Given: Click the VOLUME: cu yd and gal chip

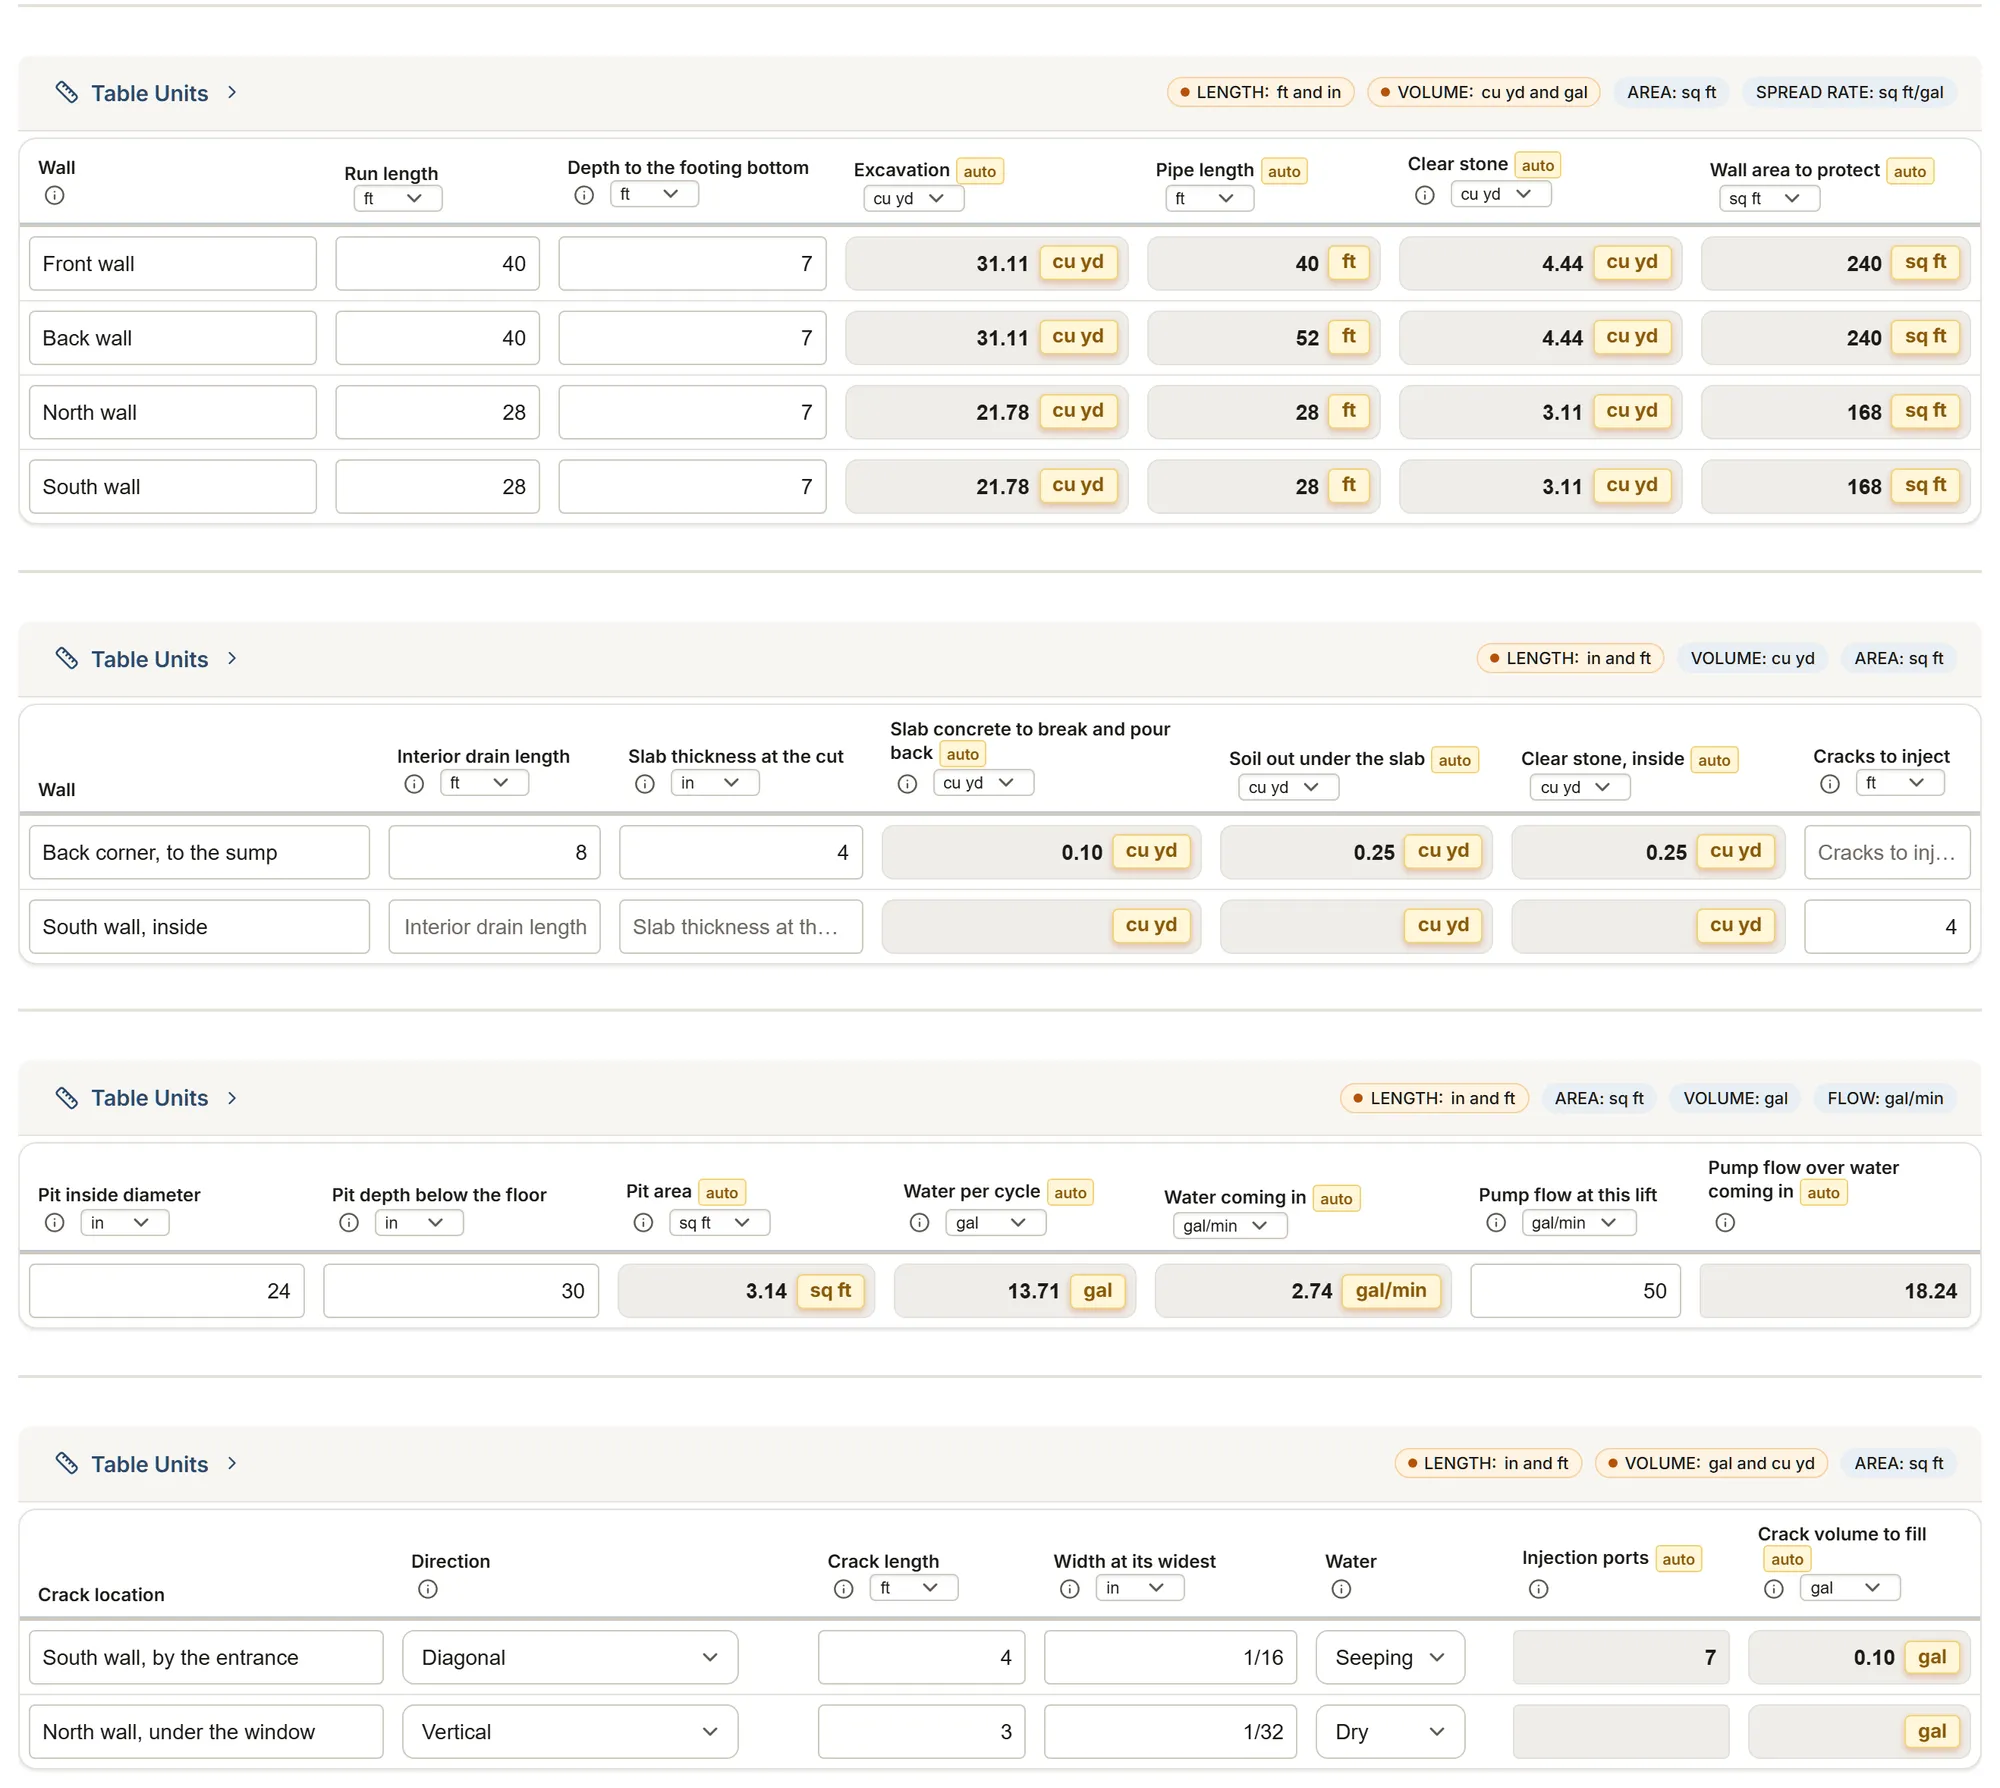Looking at the screenshot, I should (x=1484, y=92).
